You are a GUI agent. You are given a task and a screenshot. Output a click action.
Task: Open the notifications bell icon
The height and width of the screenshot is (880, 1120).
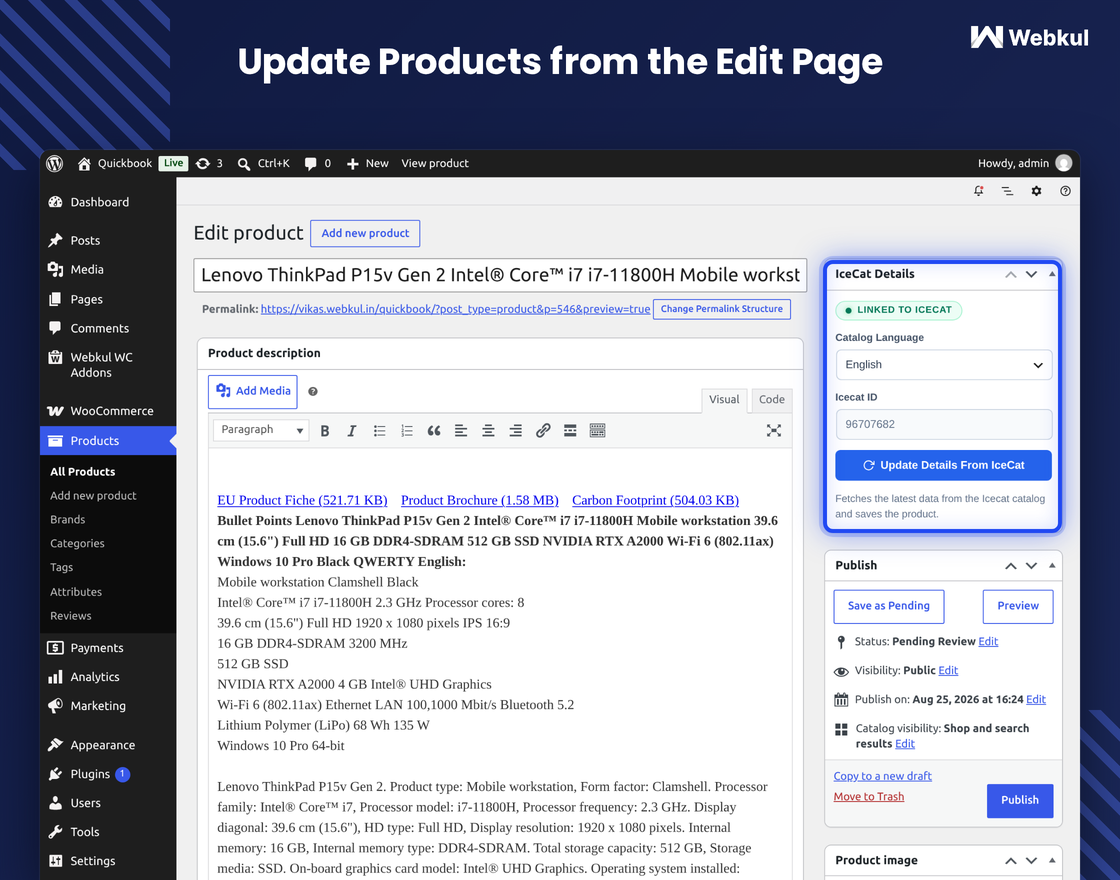pyautogui.click(x=979, y=191)
